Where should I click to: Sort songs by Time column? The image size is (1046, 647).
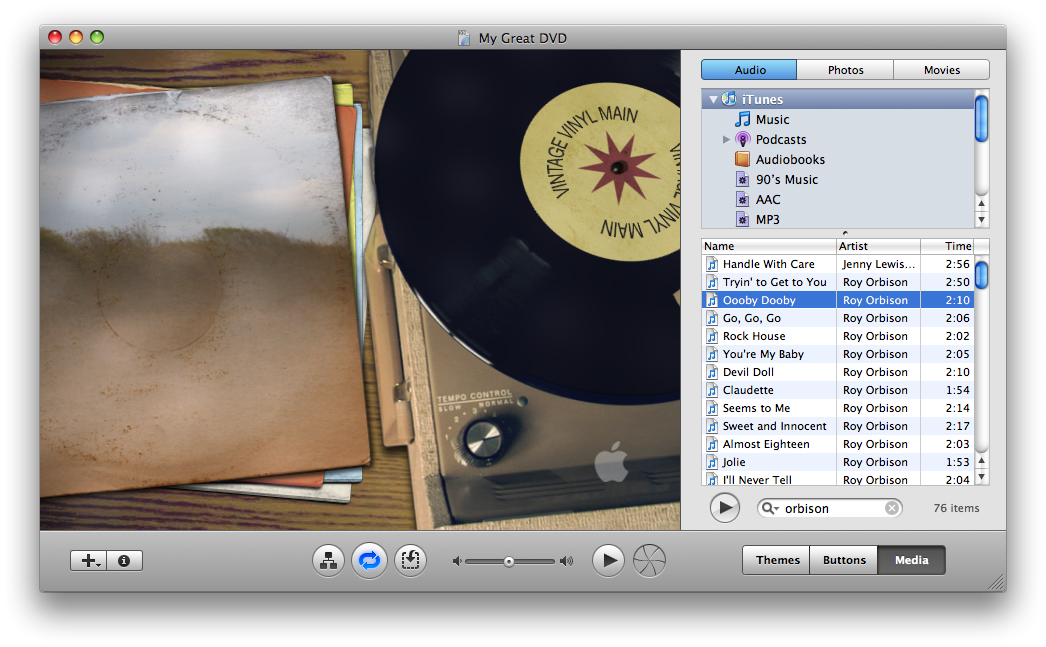[947, 246]
